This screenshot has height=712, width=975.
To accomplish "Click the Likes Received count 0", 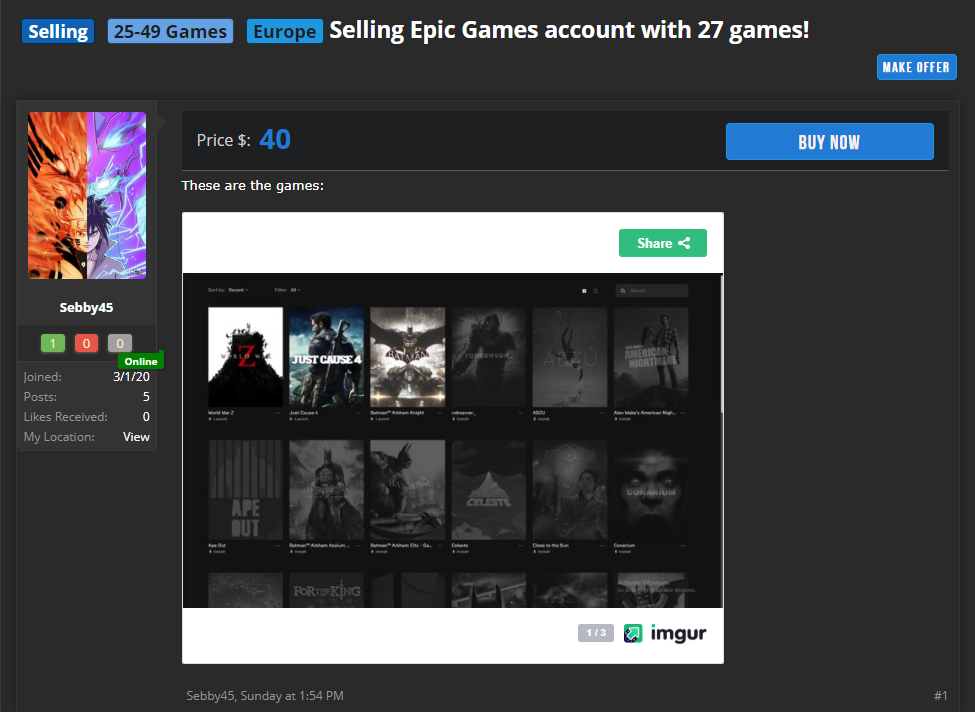I will tap(146, 417).
